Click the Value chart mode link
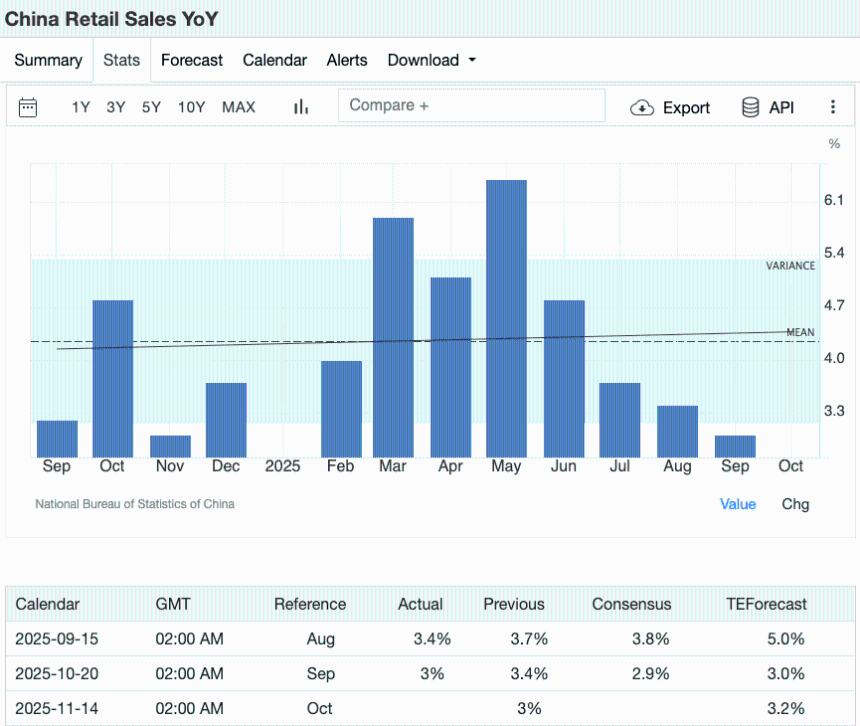The image size is (860, 726). coord(738,504)
